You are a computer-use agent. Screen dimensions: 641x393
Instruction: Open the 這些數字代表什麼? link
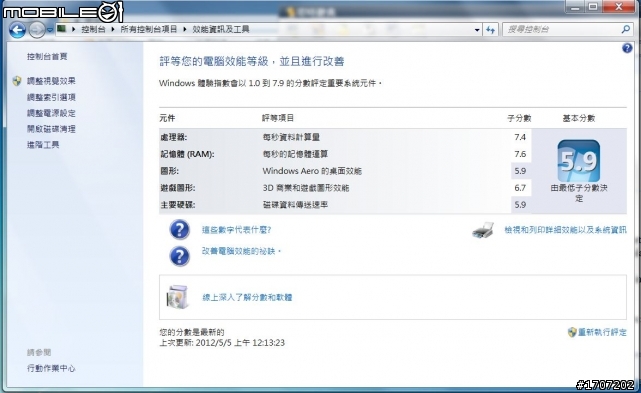[x=236, y=230]
